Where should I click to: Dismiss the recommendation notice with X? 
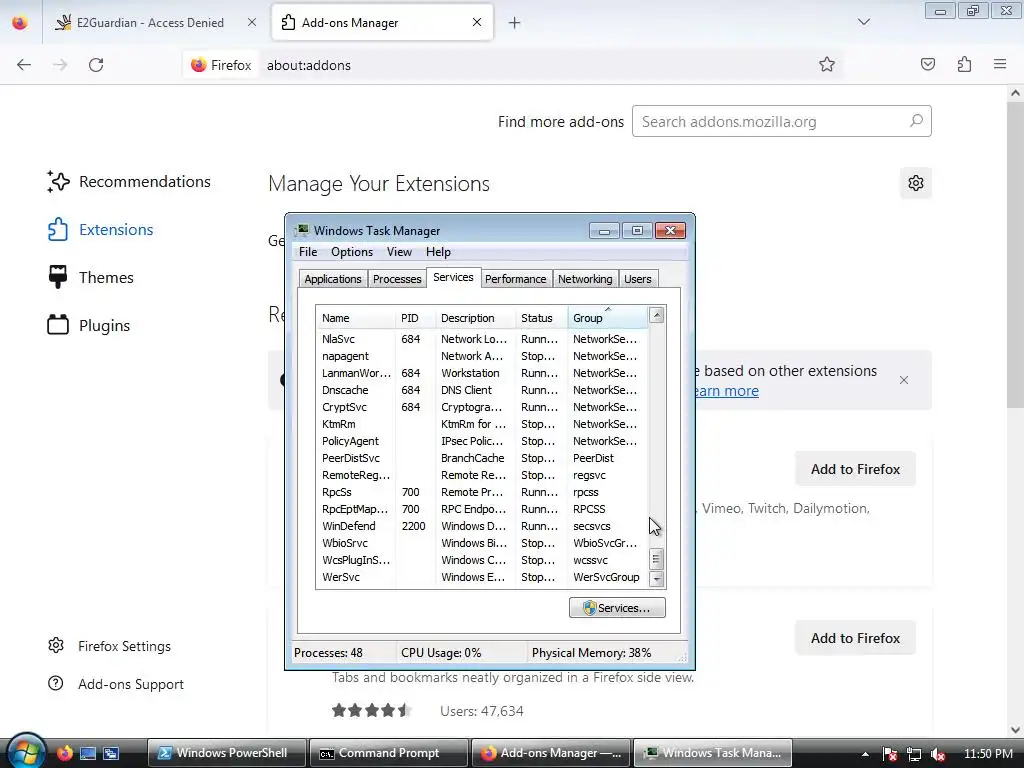tap(904, 380)
